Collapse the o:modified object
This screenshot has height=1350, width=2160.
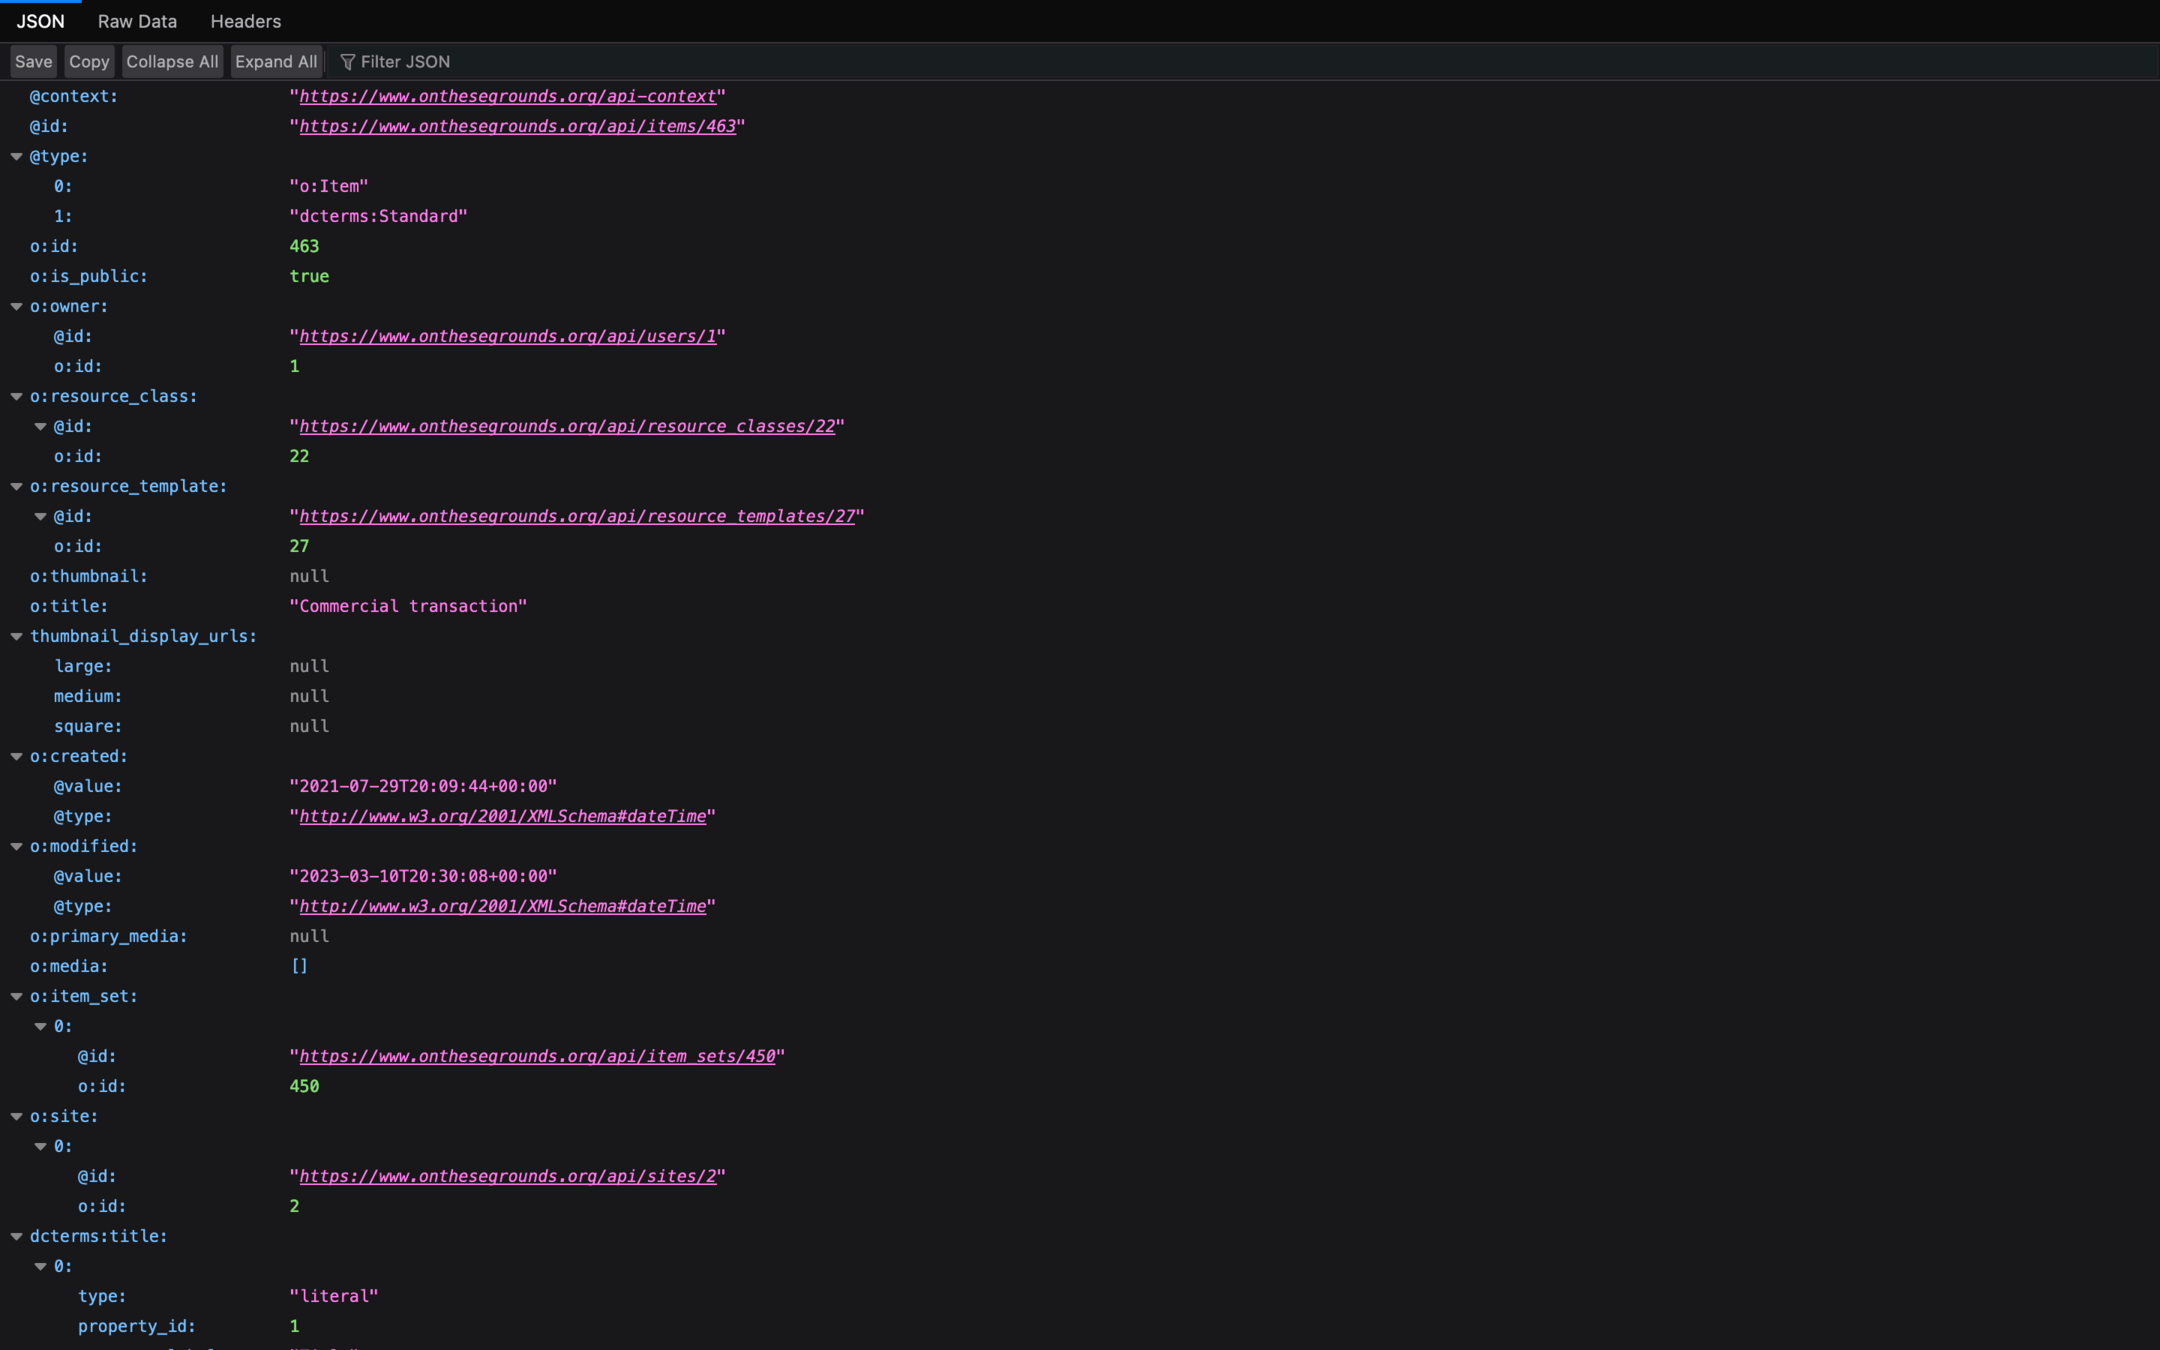click(17, 846)
